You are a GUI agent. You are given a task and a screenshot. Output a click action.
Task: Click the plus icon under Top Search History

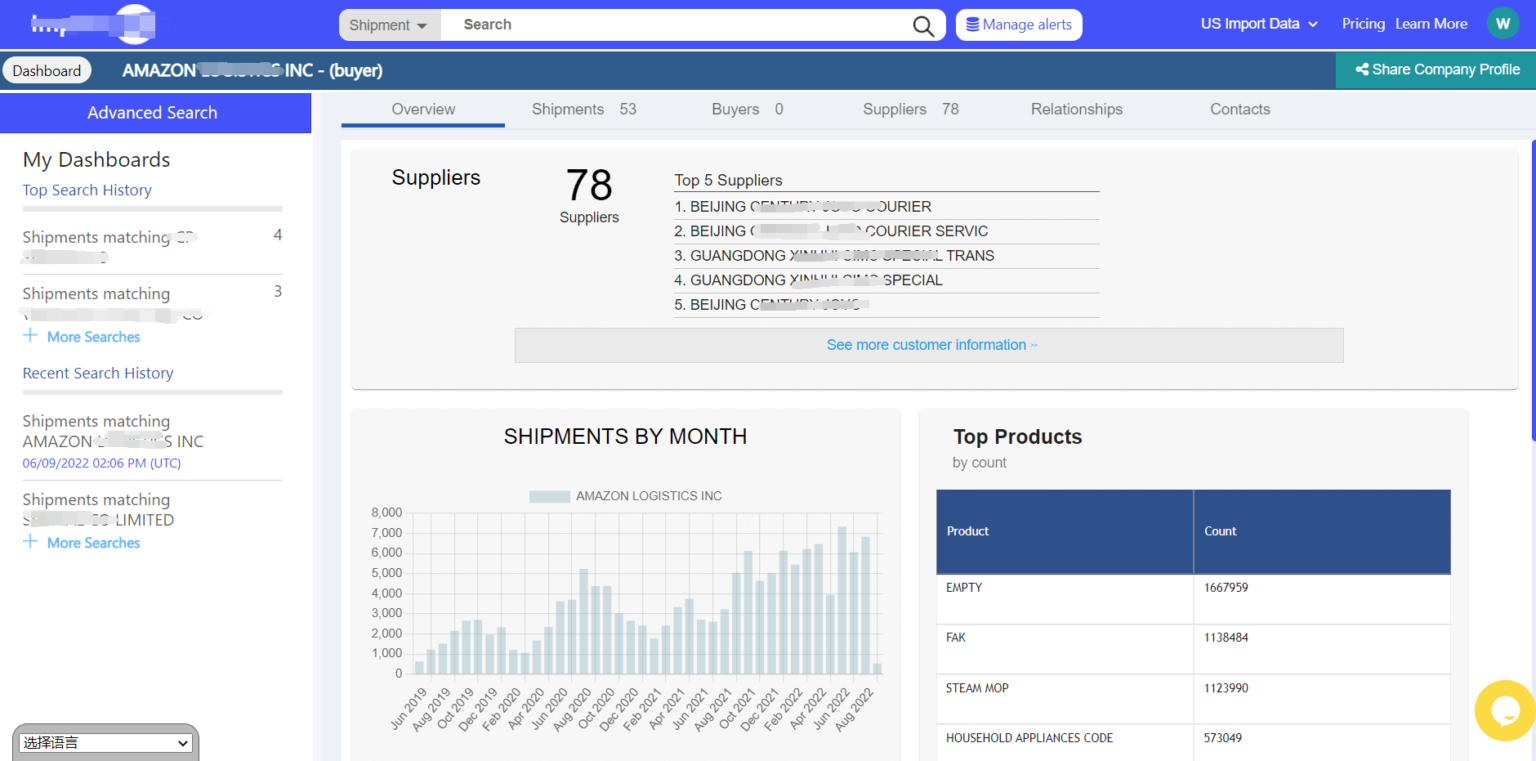coord(31,336)
